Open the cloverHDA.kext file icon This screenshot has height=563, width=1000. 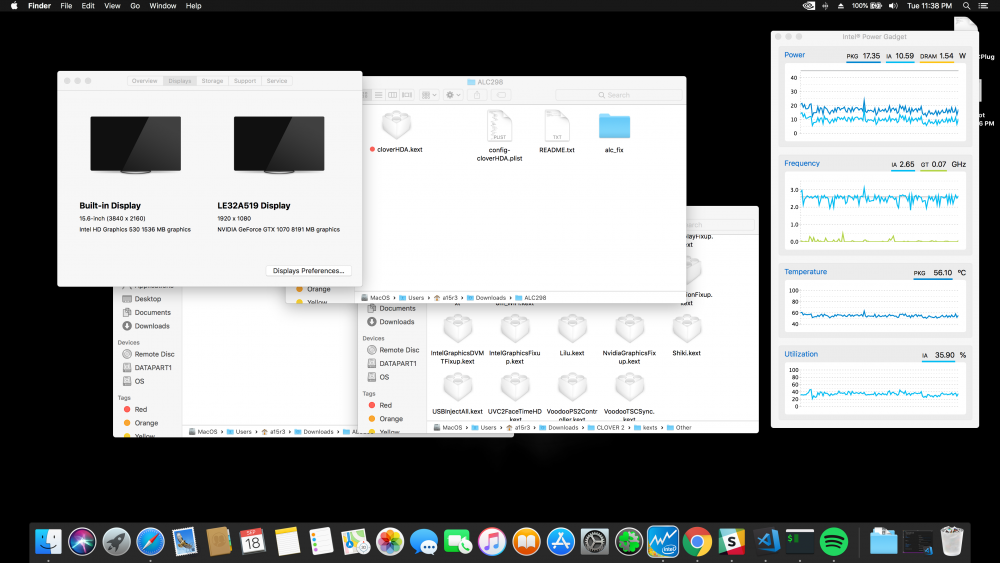[x=396, y=125]
